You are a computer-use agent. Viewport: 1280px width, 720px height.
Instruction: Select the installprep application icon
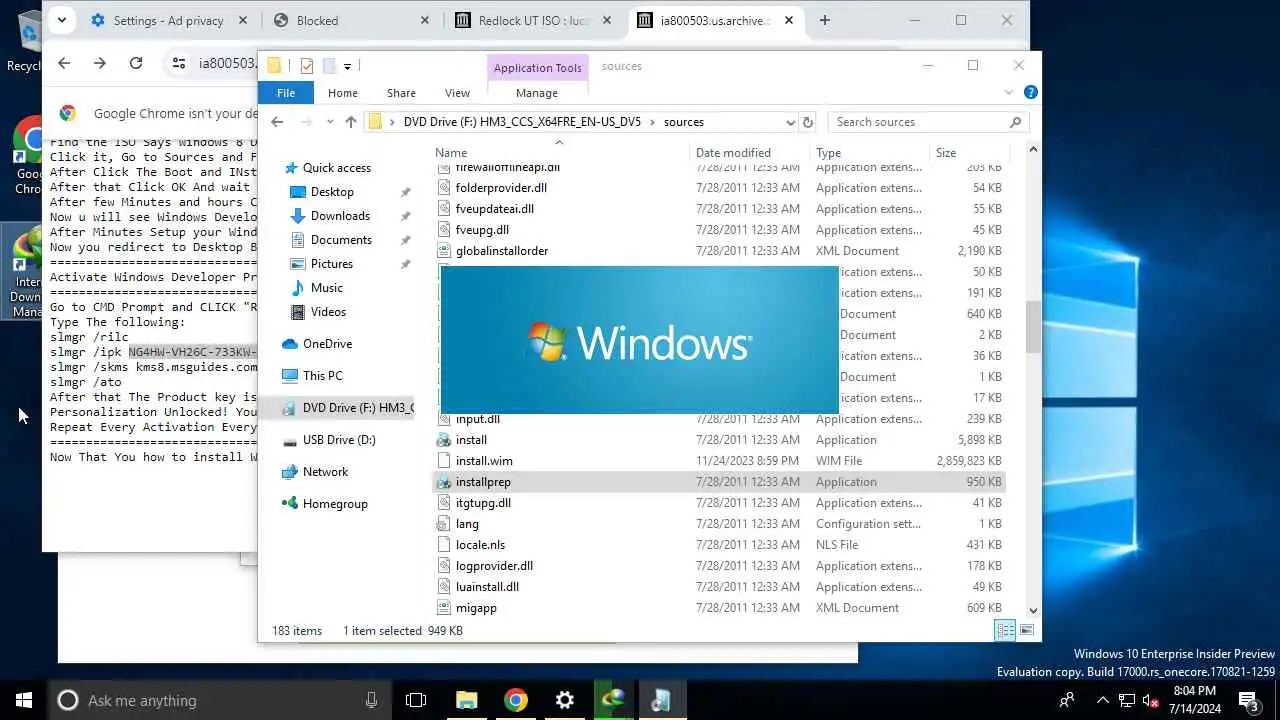[445, 482]
